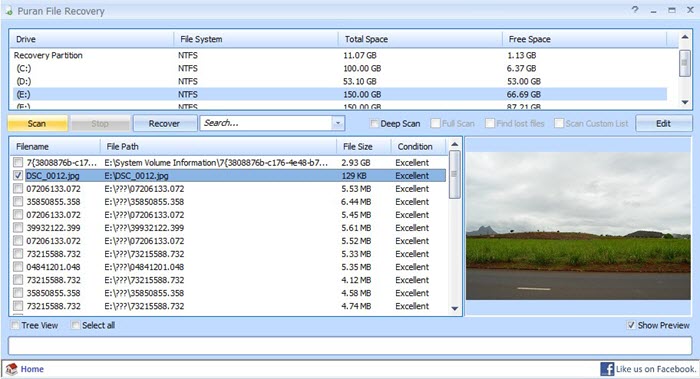The height and width of the screenshot is (379, 700).
Task: Click the landscape preview image
Action: point(578,226)
